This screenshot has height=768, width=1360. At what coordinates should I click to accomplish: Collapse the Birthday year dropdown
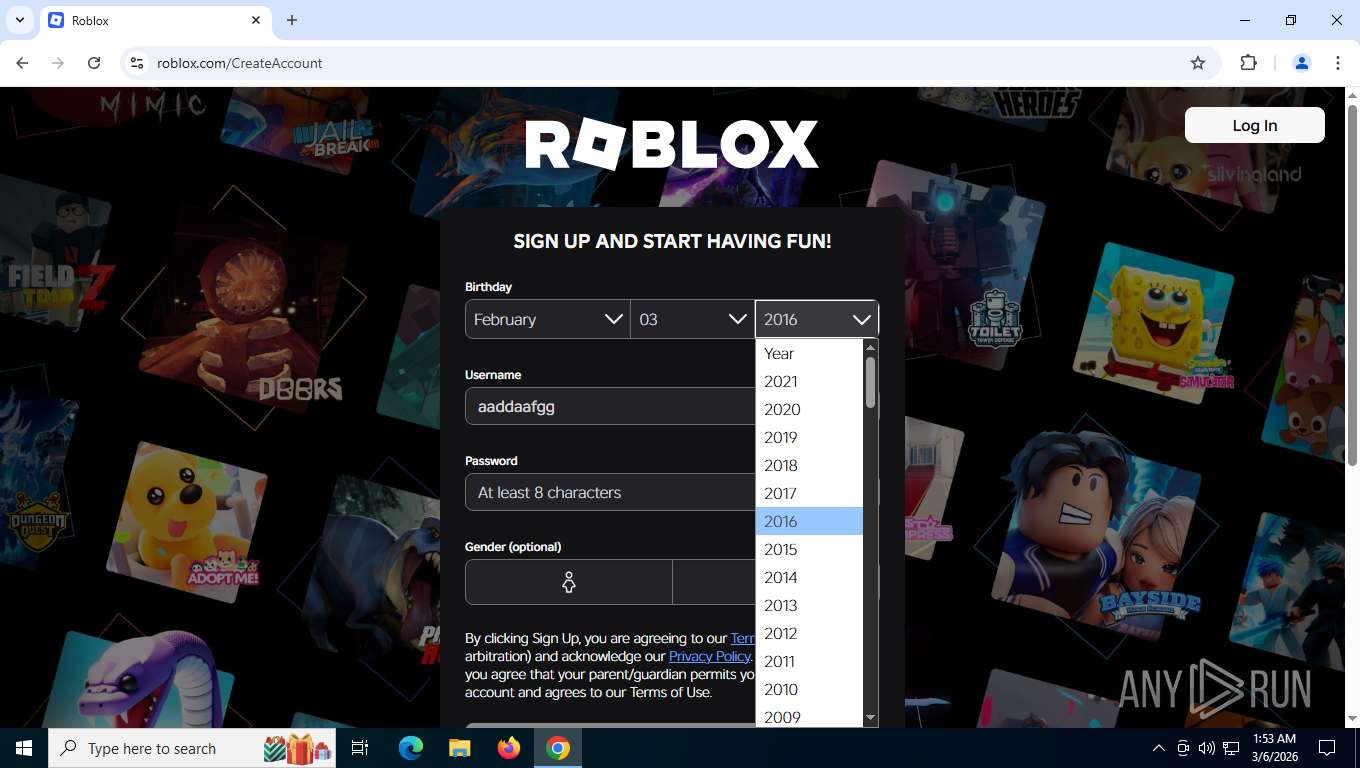pyautogui.click(x=817, y=319)
